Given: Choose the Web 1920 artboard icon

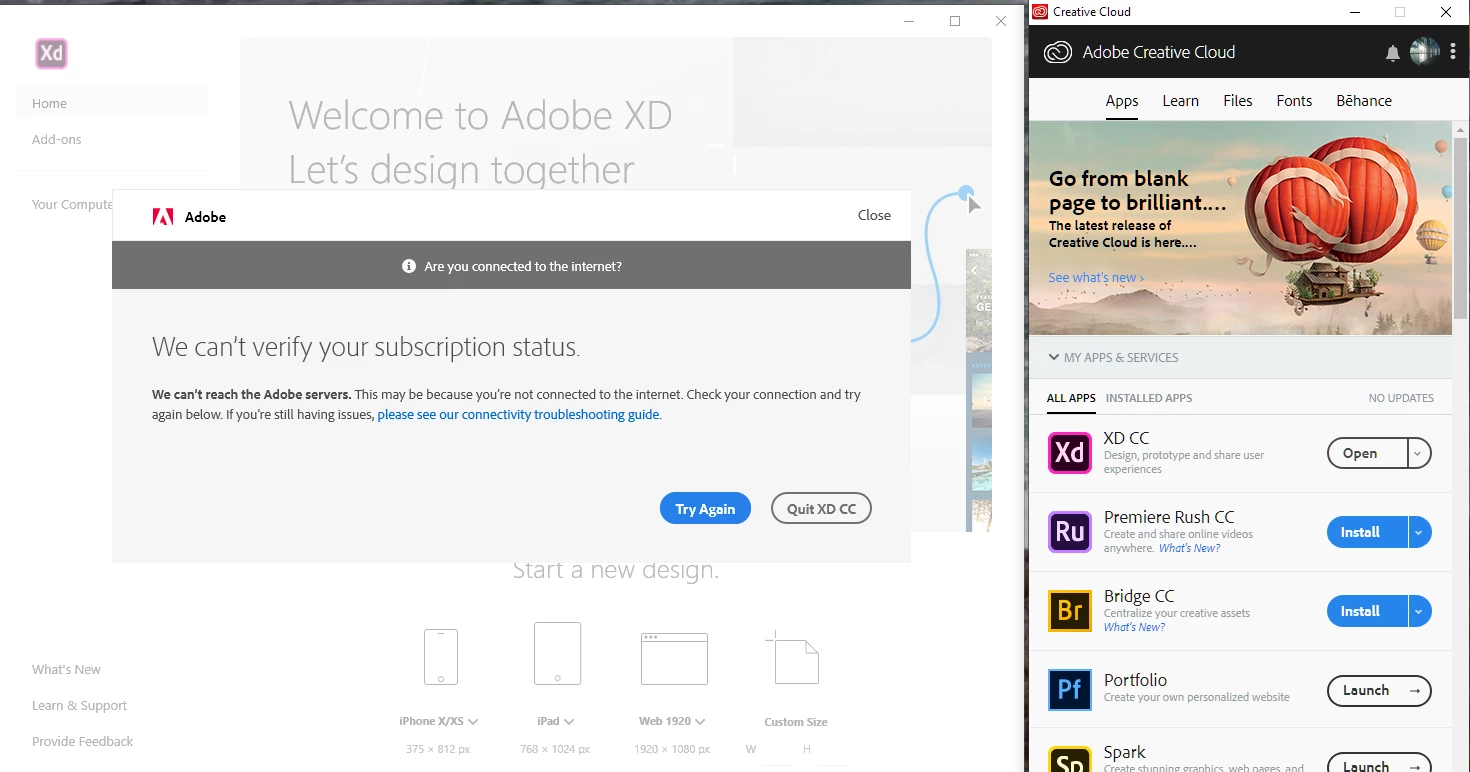Looking at the screenshot, I should [674, 659].
